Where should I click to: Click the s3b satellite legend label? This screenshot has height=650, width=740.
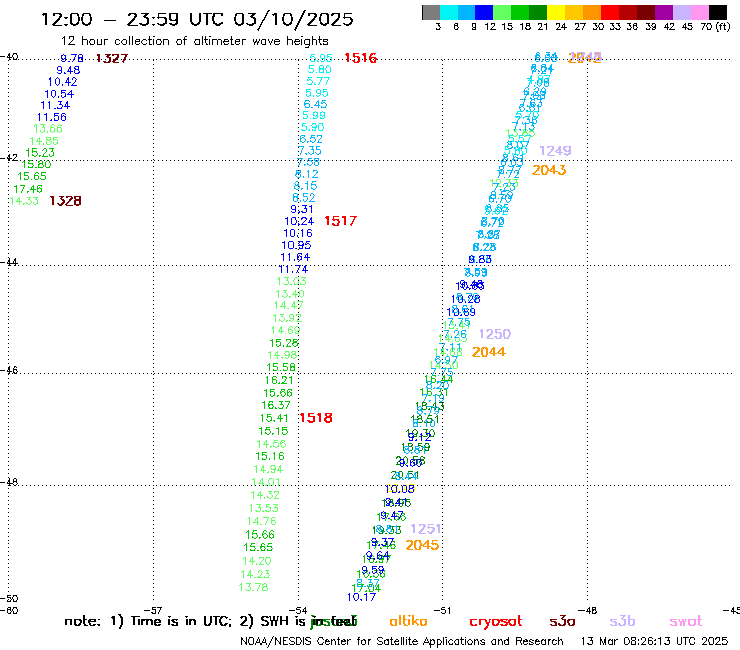(622, 621)
